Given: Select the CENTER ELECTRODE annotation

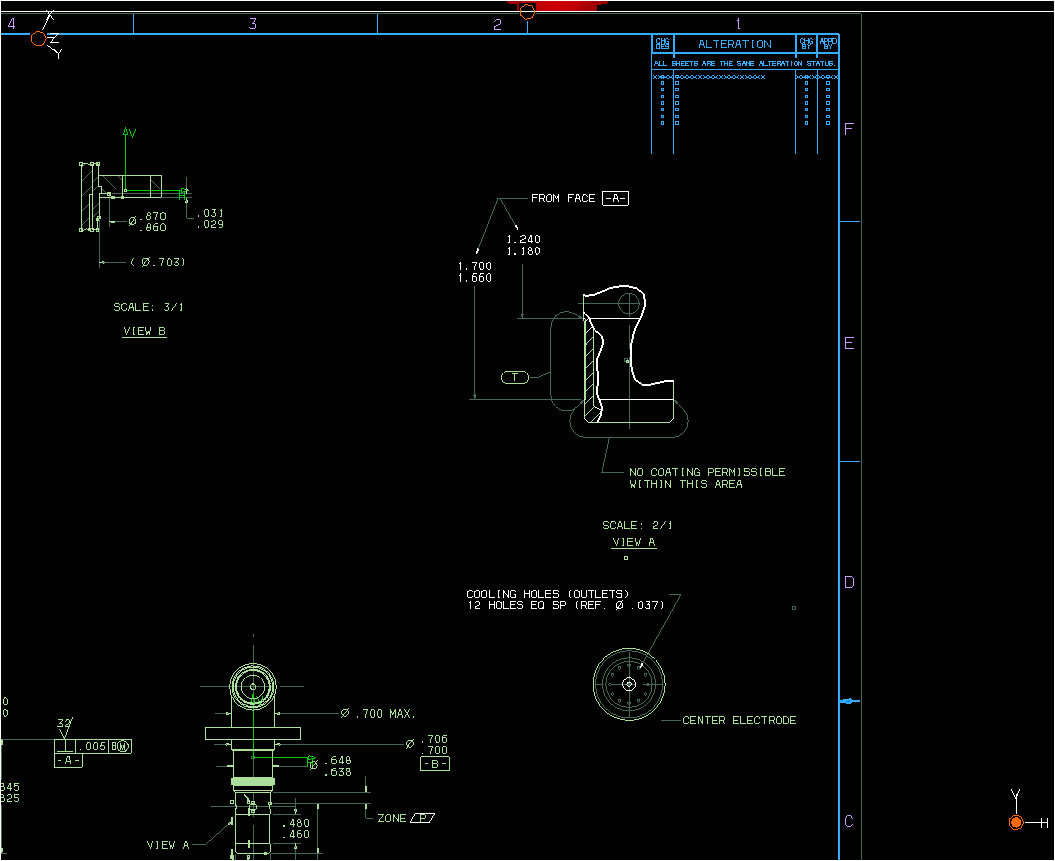Looking at the screenshot, I should tap(739, 720).
